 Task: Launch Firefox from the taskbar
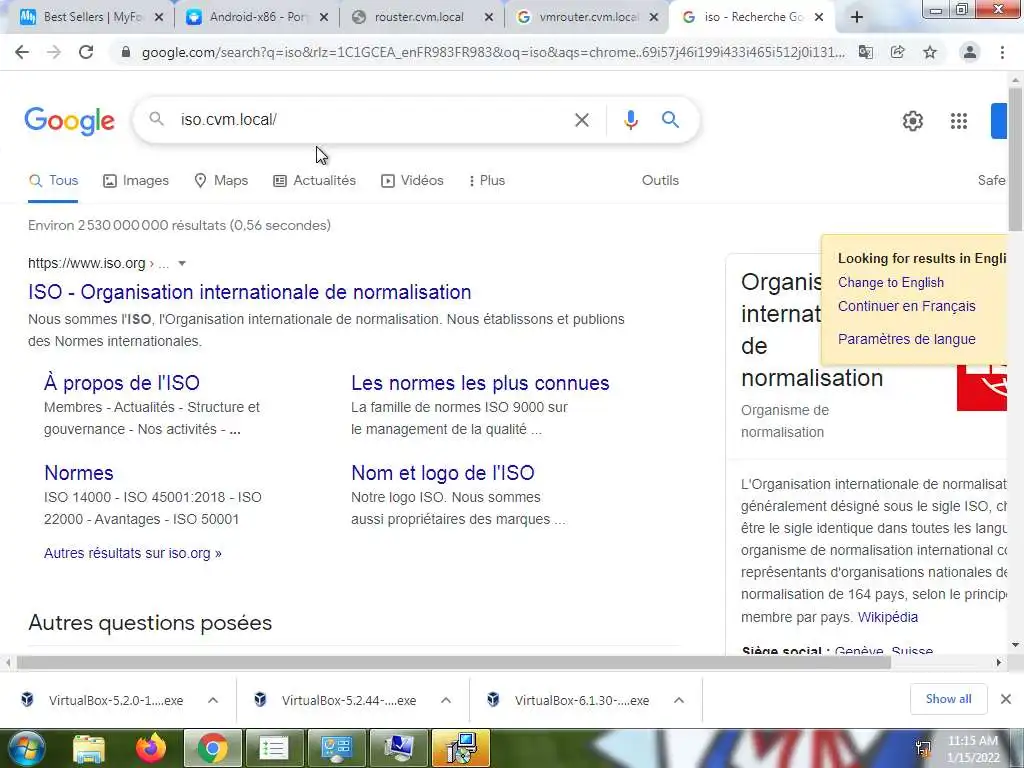151,748
